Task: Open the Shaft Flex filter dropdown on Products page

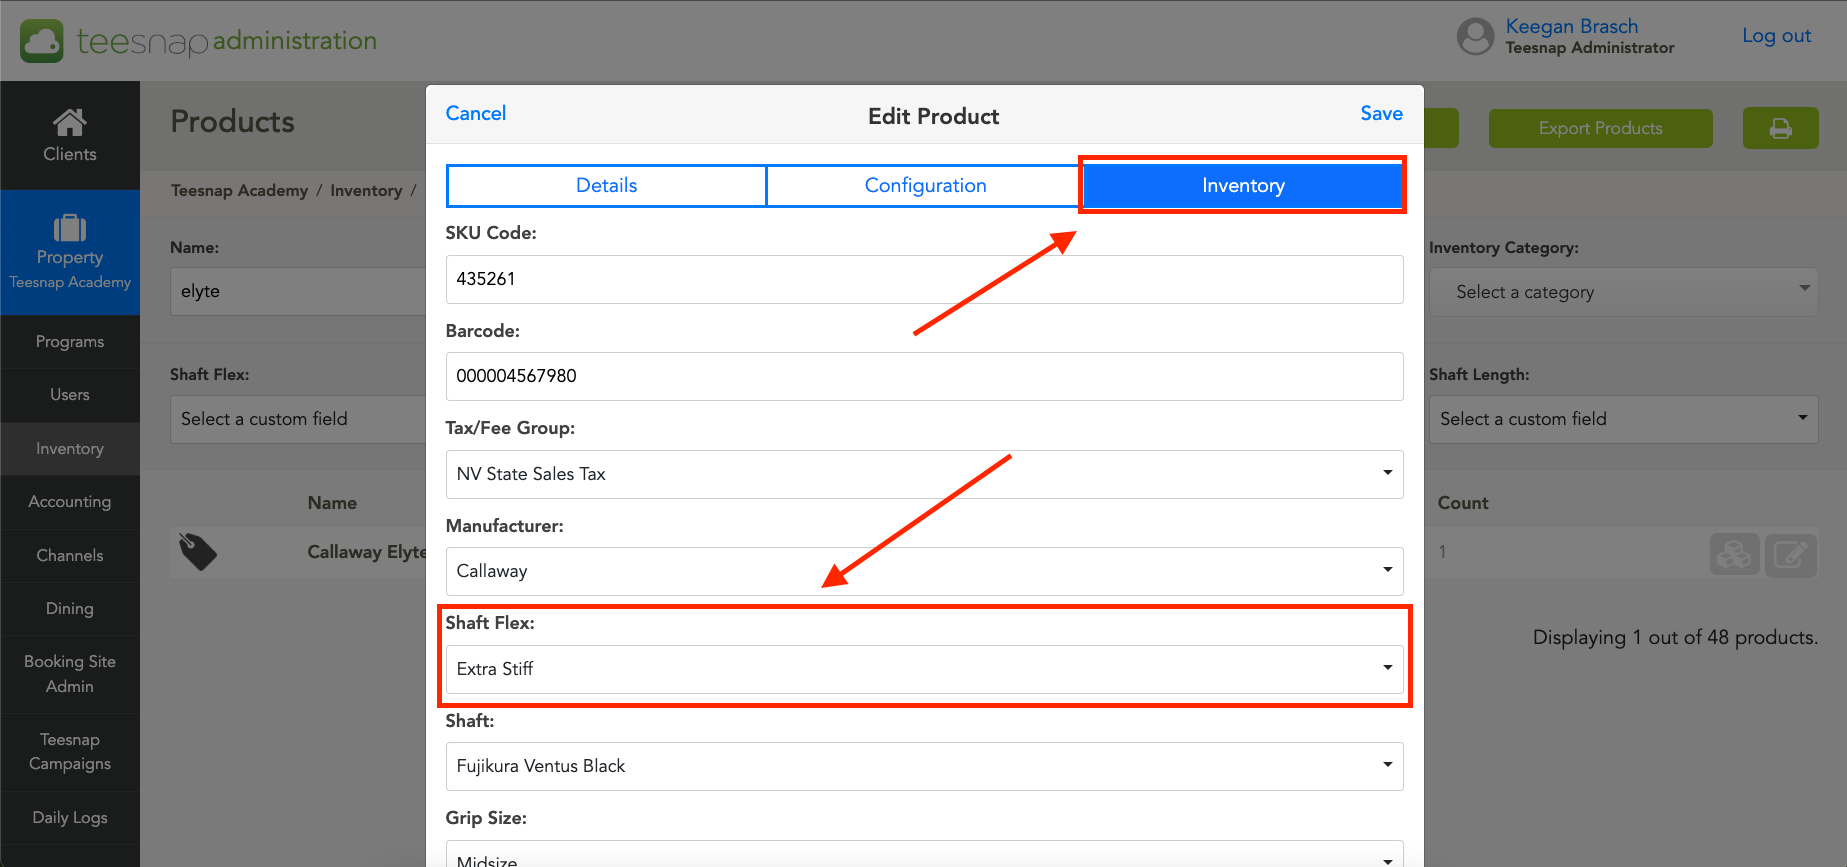Action: point(298,419)
